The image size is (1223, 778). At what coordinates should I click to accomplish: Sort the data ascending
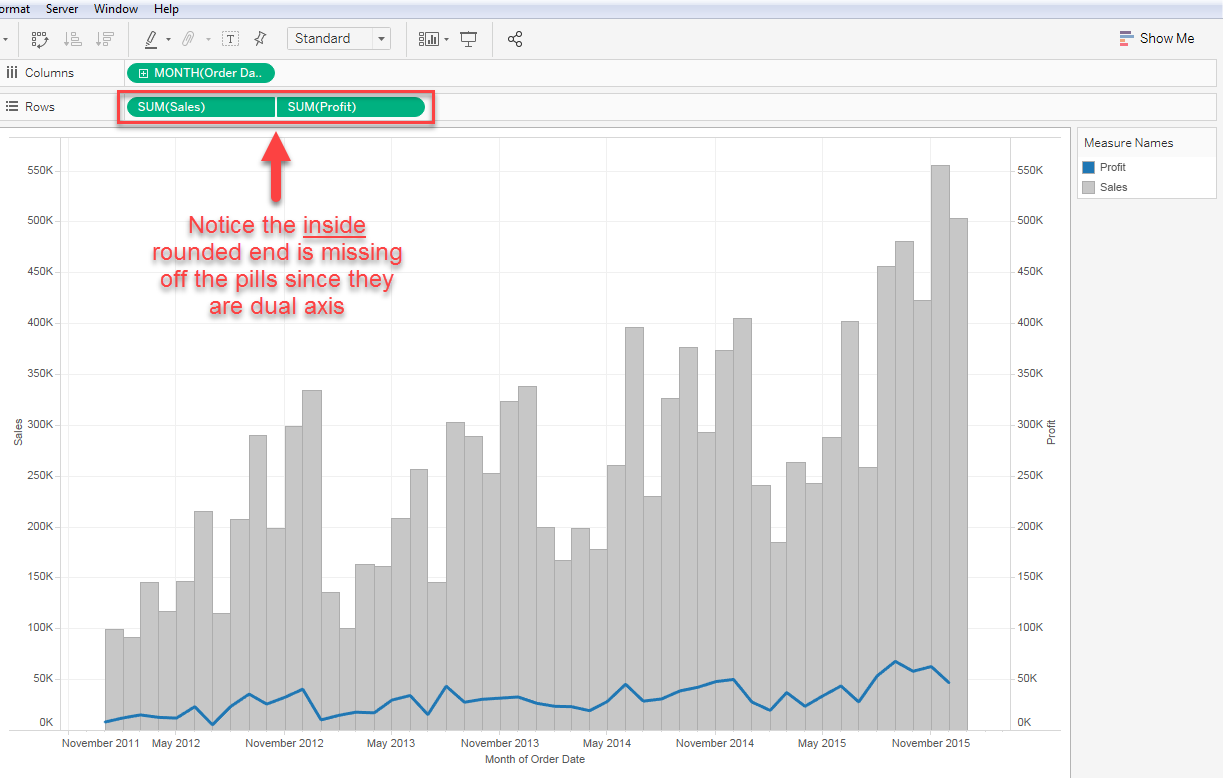(x=72, y=39)
